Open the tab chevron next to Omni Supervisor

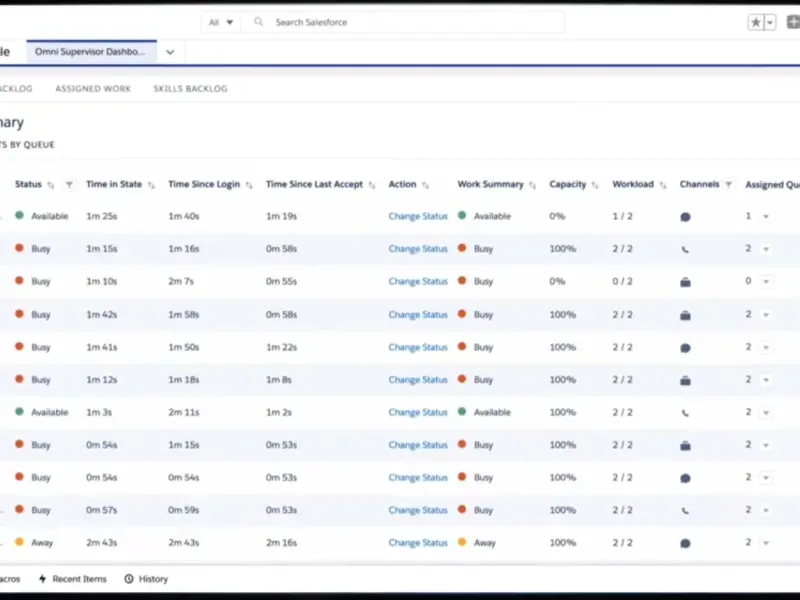coord(170,52)
